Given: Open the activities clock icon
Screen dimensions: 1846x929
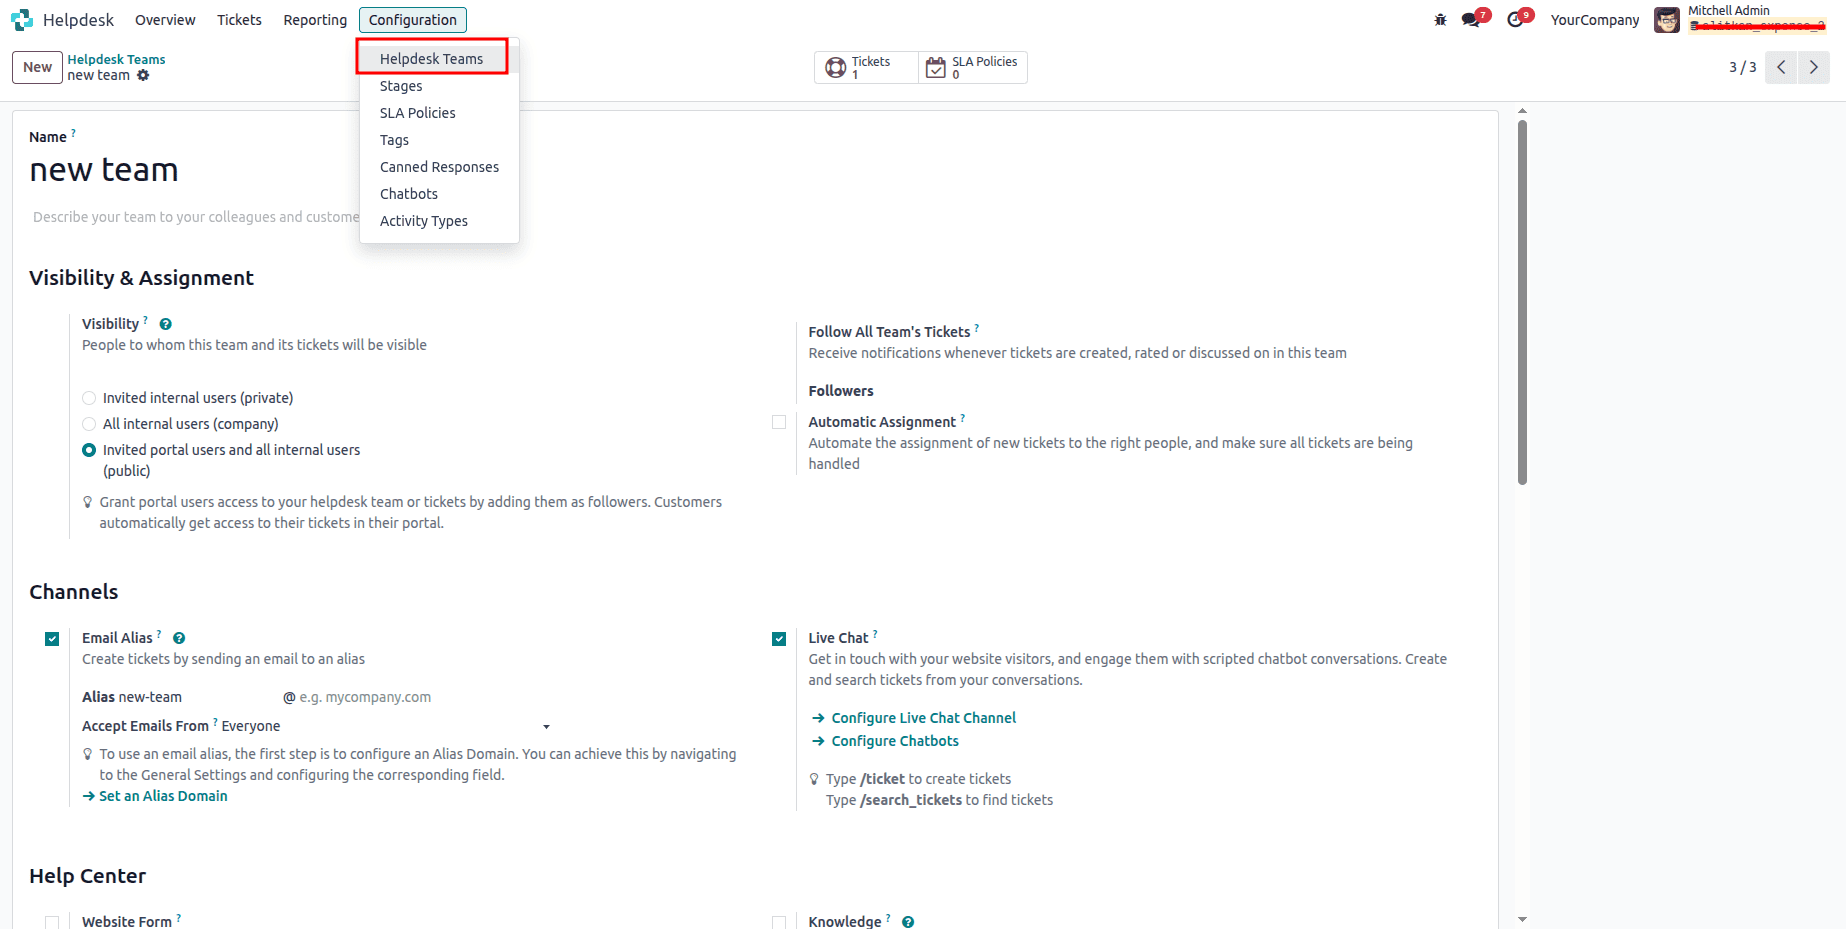Looking at the screenshot, I should point(1515,18).
